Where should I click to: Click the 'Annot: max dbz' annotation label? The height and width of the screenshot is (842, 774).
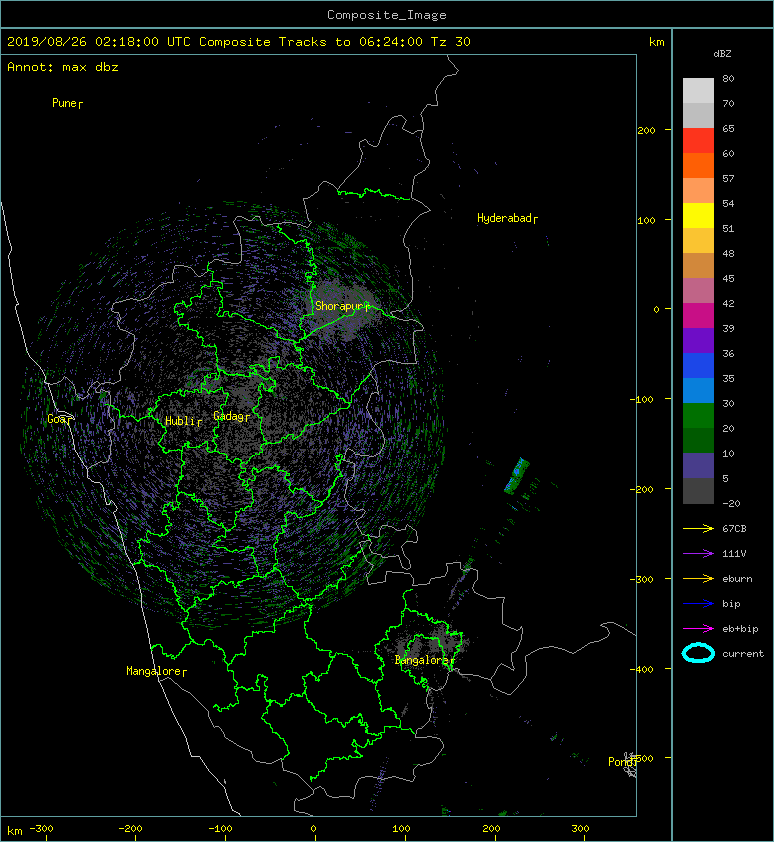(63, 67)
